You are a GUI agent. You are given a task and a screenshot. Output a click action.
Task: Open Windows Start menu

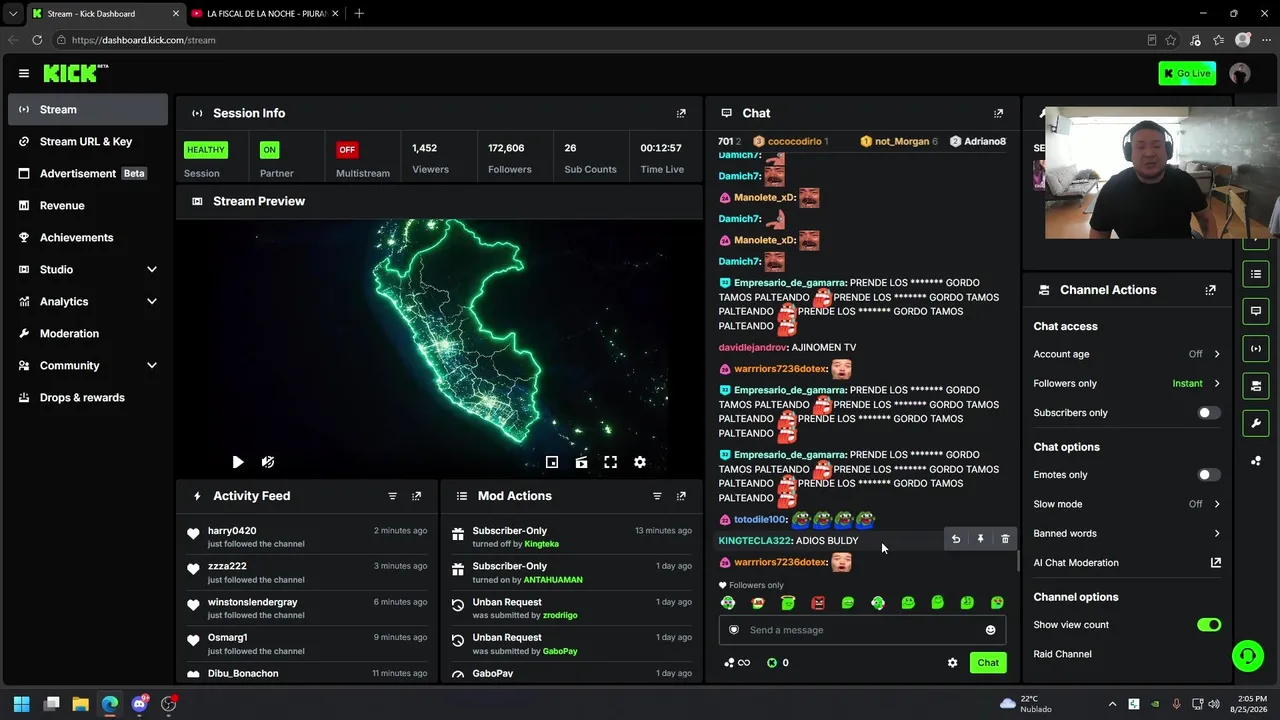[21, 704]
